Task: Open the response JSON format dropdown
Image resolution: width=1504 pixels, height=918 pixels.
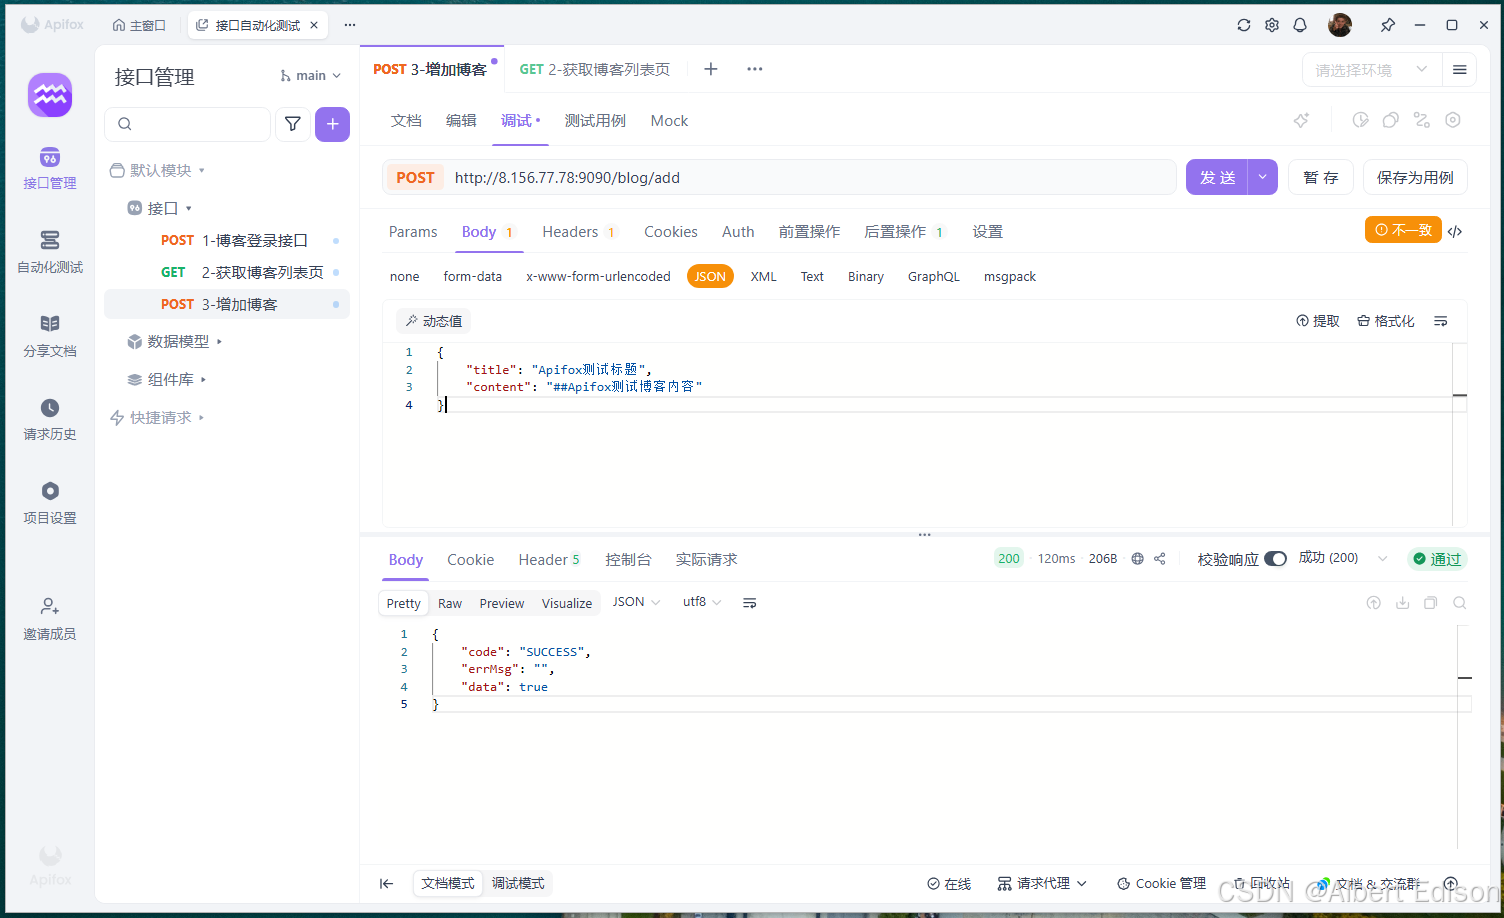Action: [636, 602]
